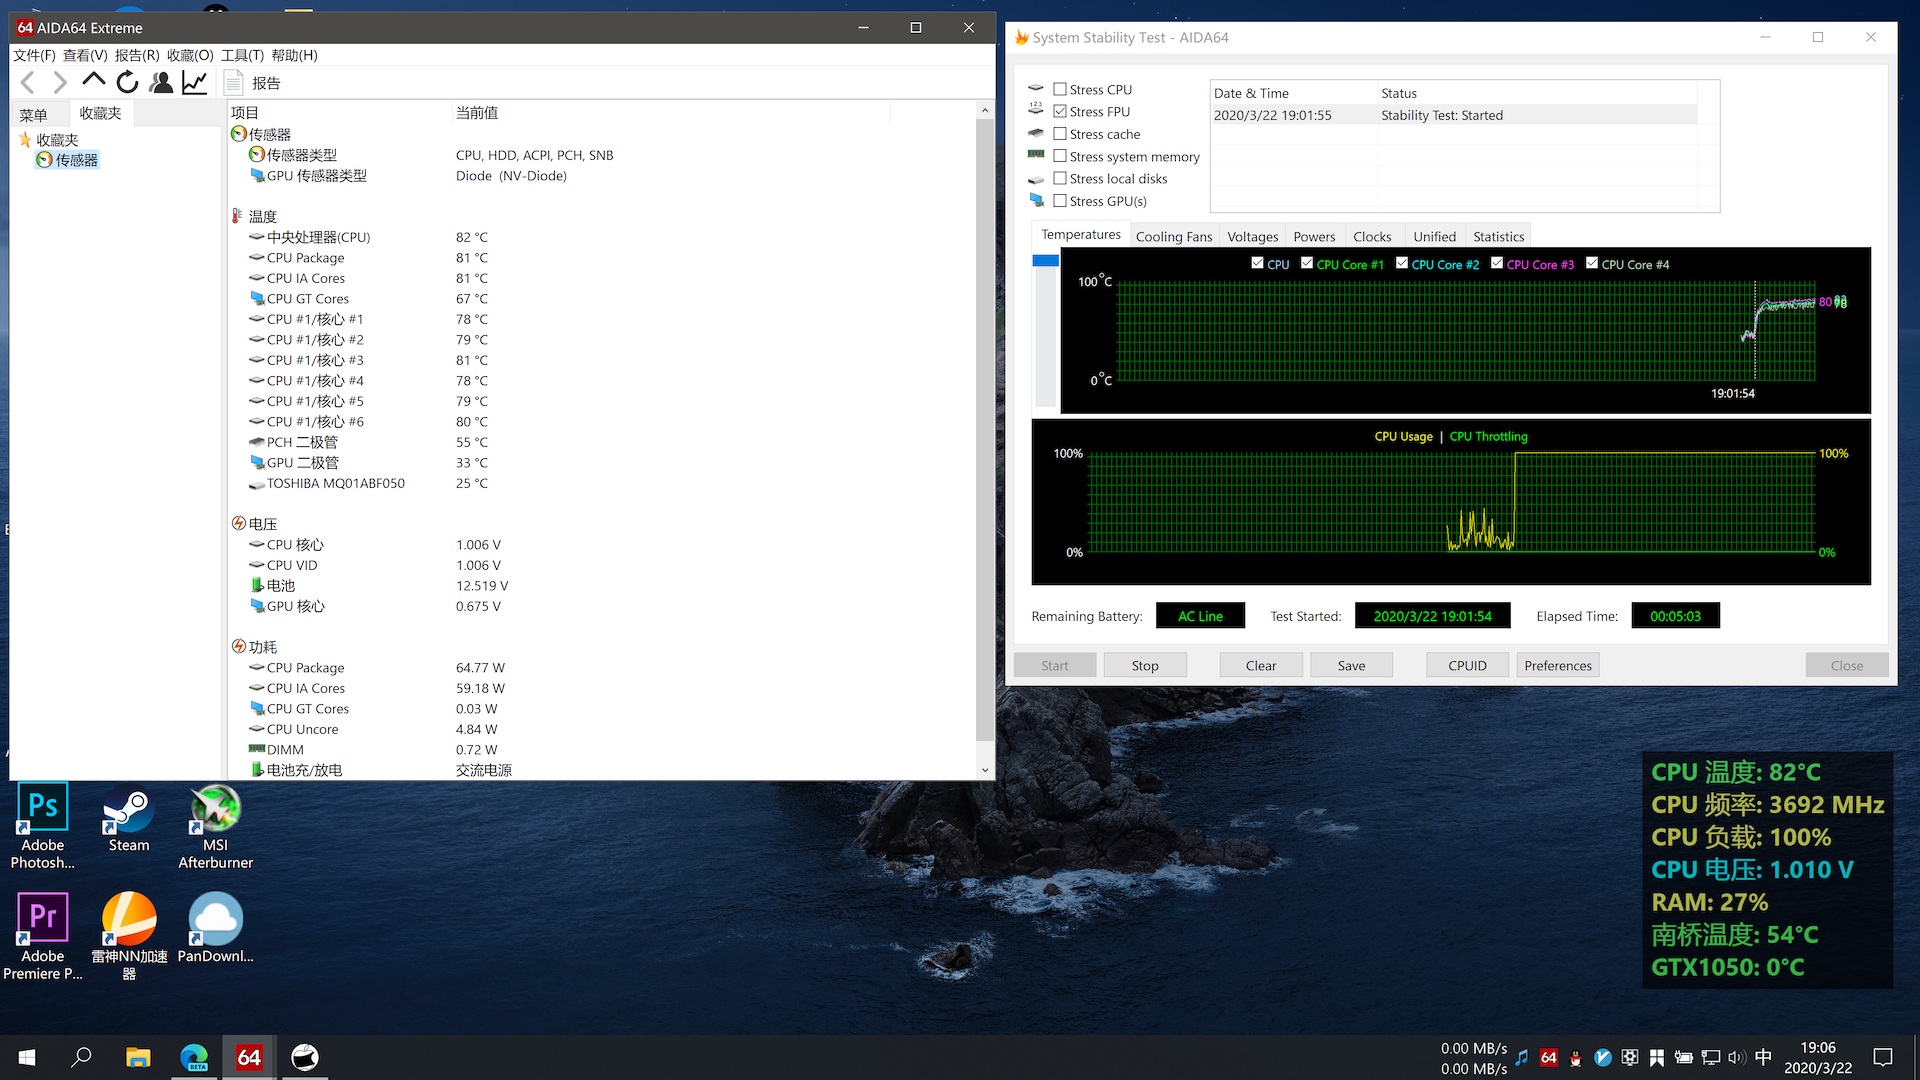Viewport: 1920px width, 1080px height.
Task: Click the taskbar app icon next to AIDA64
Action: point(305,1057)
